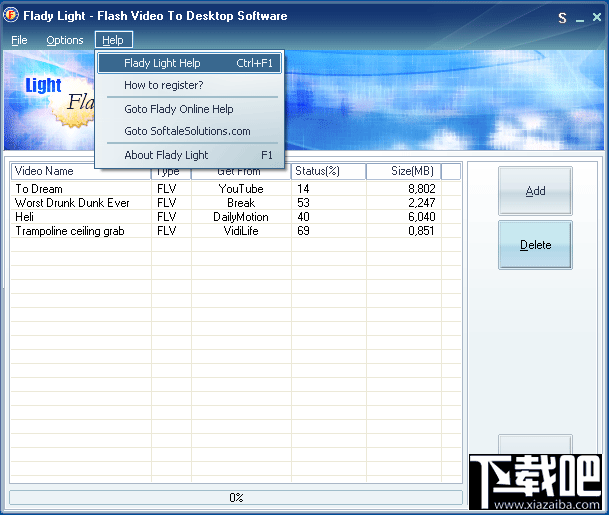This screenshot has height=515, width=609.
Task: Close the Flady Light window
Action: [597, 17]
